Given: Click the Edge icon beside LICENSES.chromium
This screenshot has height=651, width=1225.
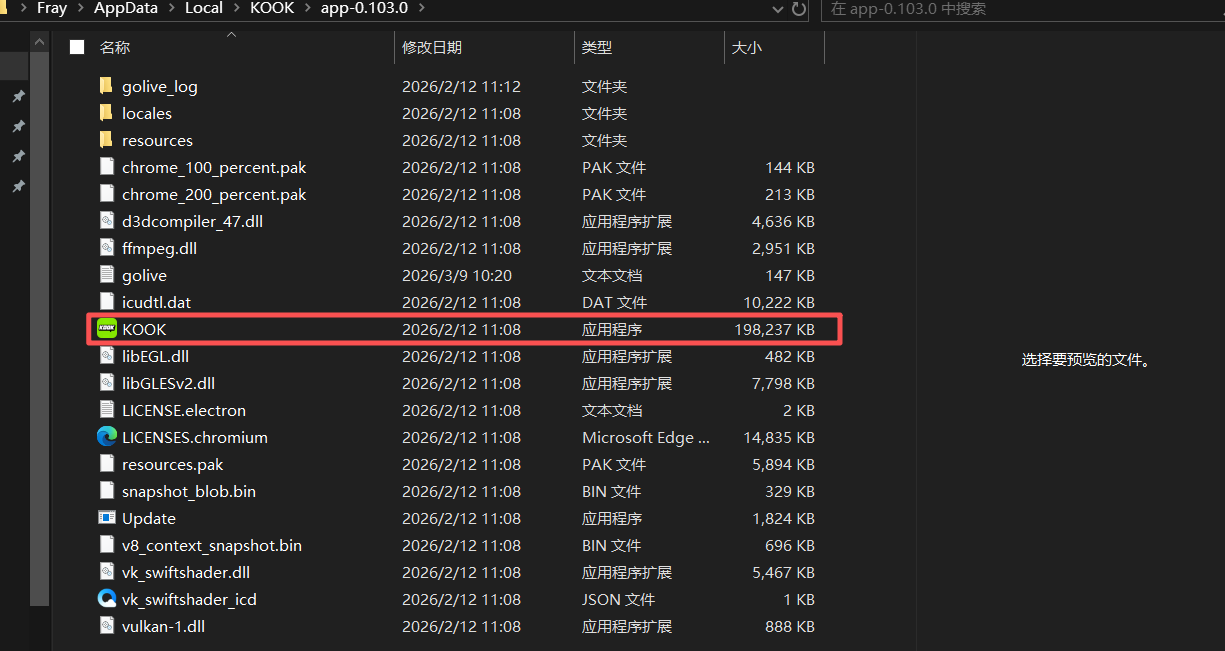Looking at the screenshot, I should click(107, 437).
